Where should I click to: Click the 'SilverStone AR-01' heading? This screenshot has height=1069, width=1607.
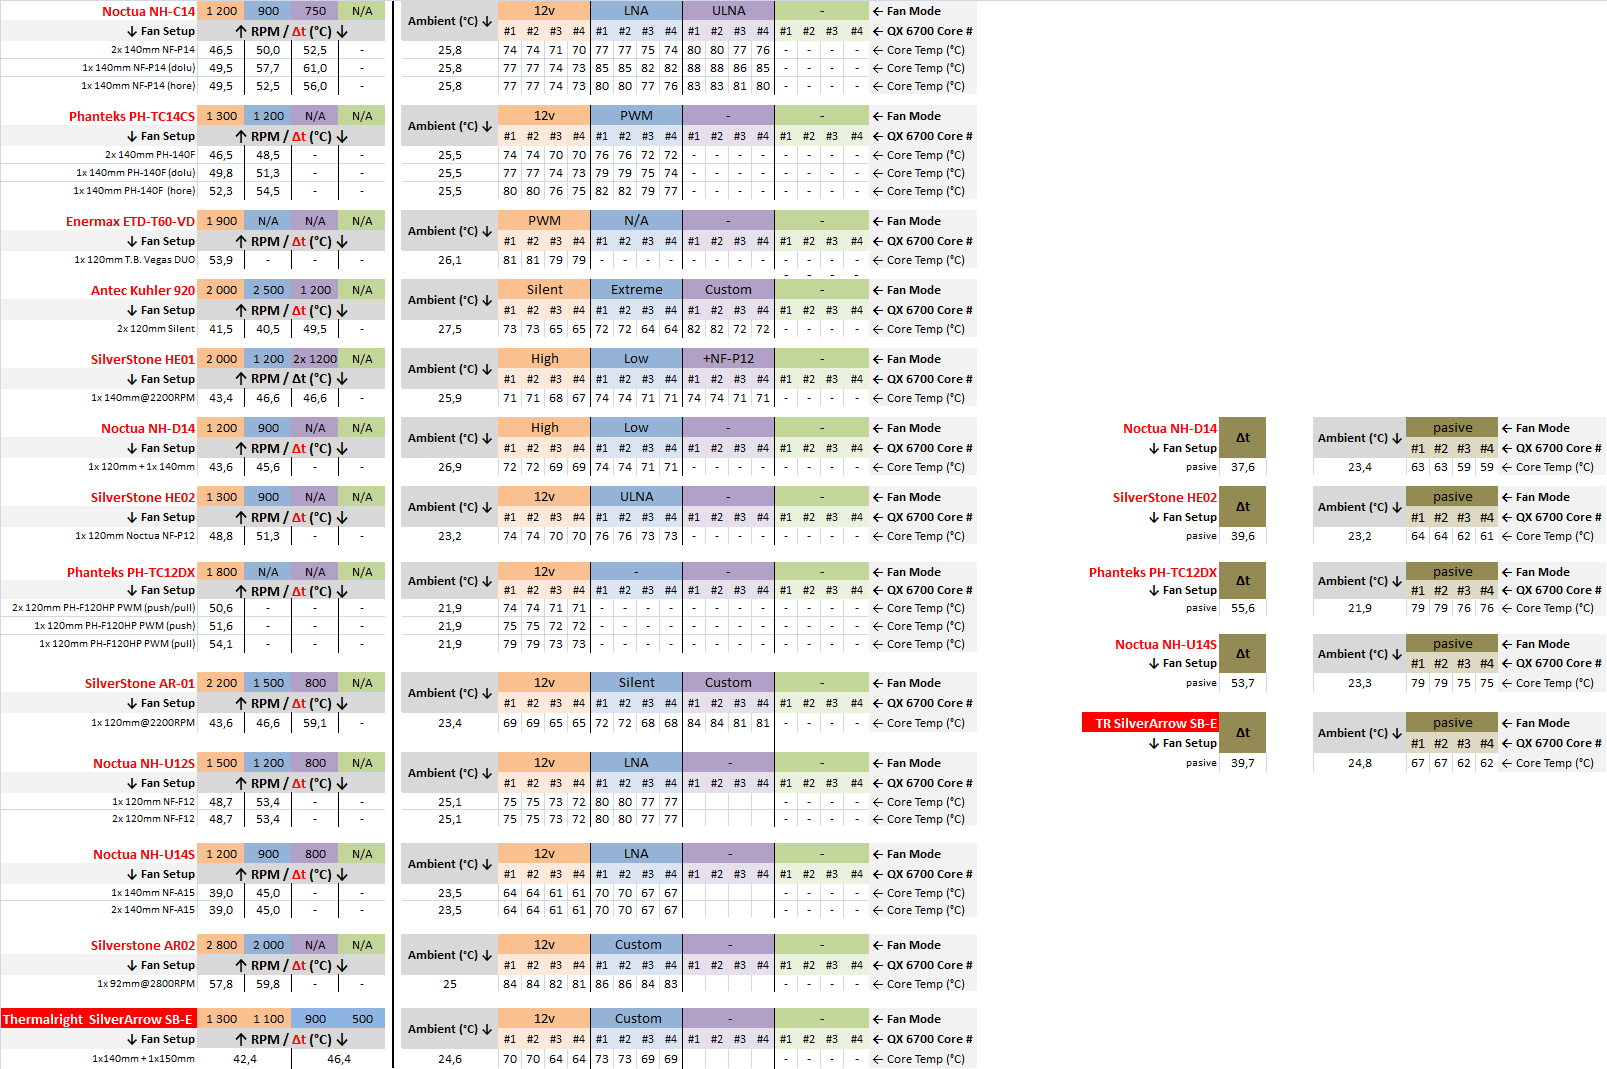[140, 683]
